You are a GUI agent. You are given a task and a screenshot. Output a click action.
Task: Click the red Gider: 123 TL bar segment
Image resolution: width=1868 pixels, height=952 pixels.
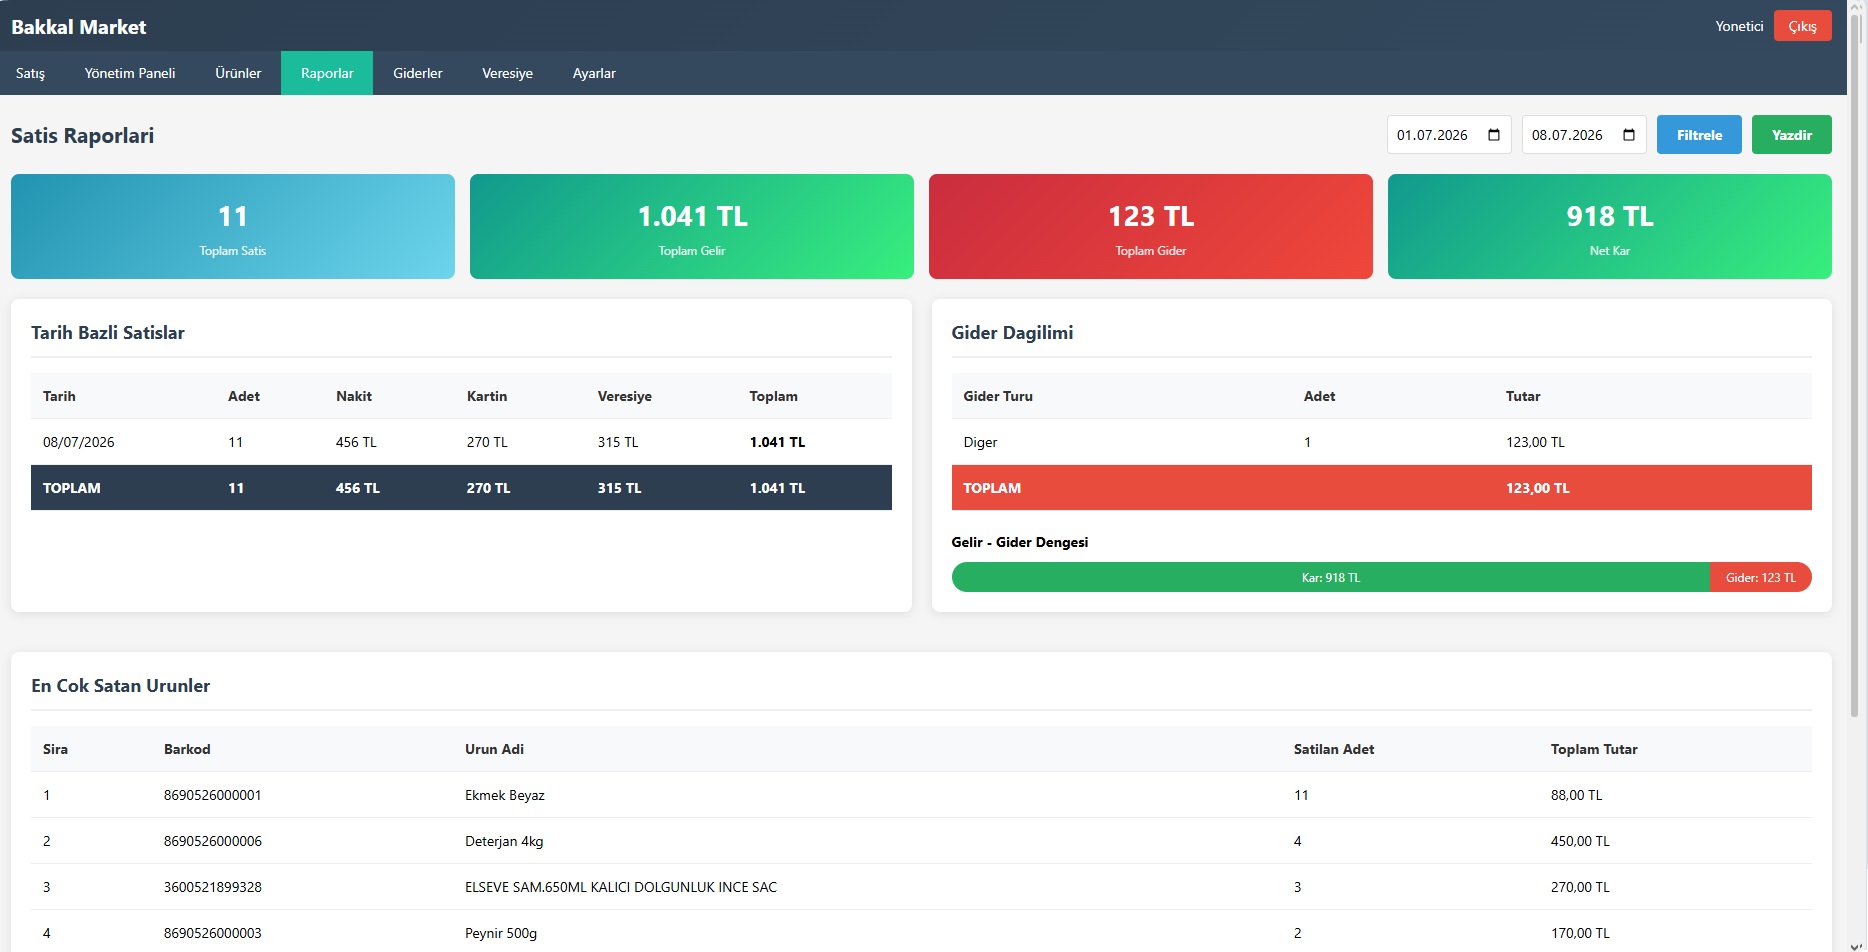pyautogui.click(x=1761, y=577)
